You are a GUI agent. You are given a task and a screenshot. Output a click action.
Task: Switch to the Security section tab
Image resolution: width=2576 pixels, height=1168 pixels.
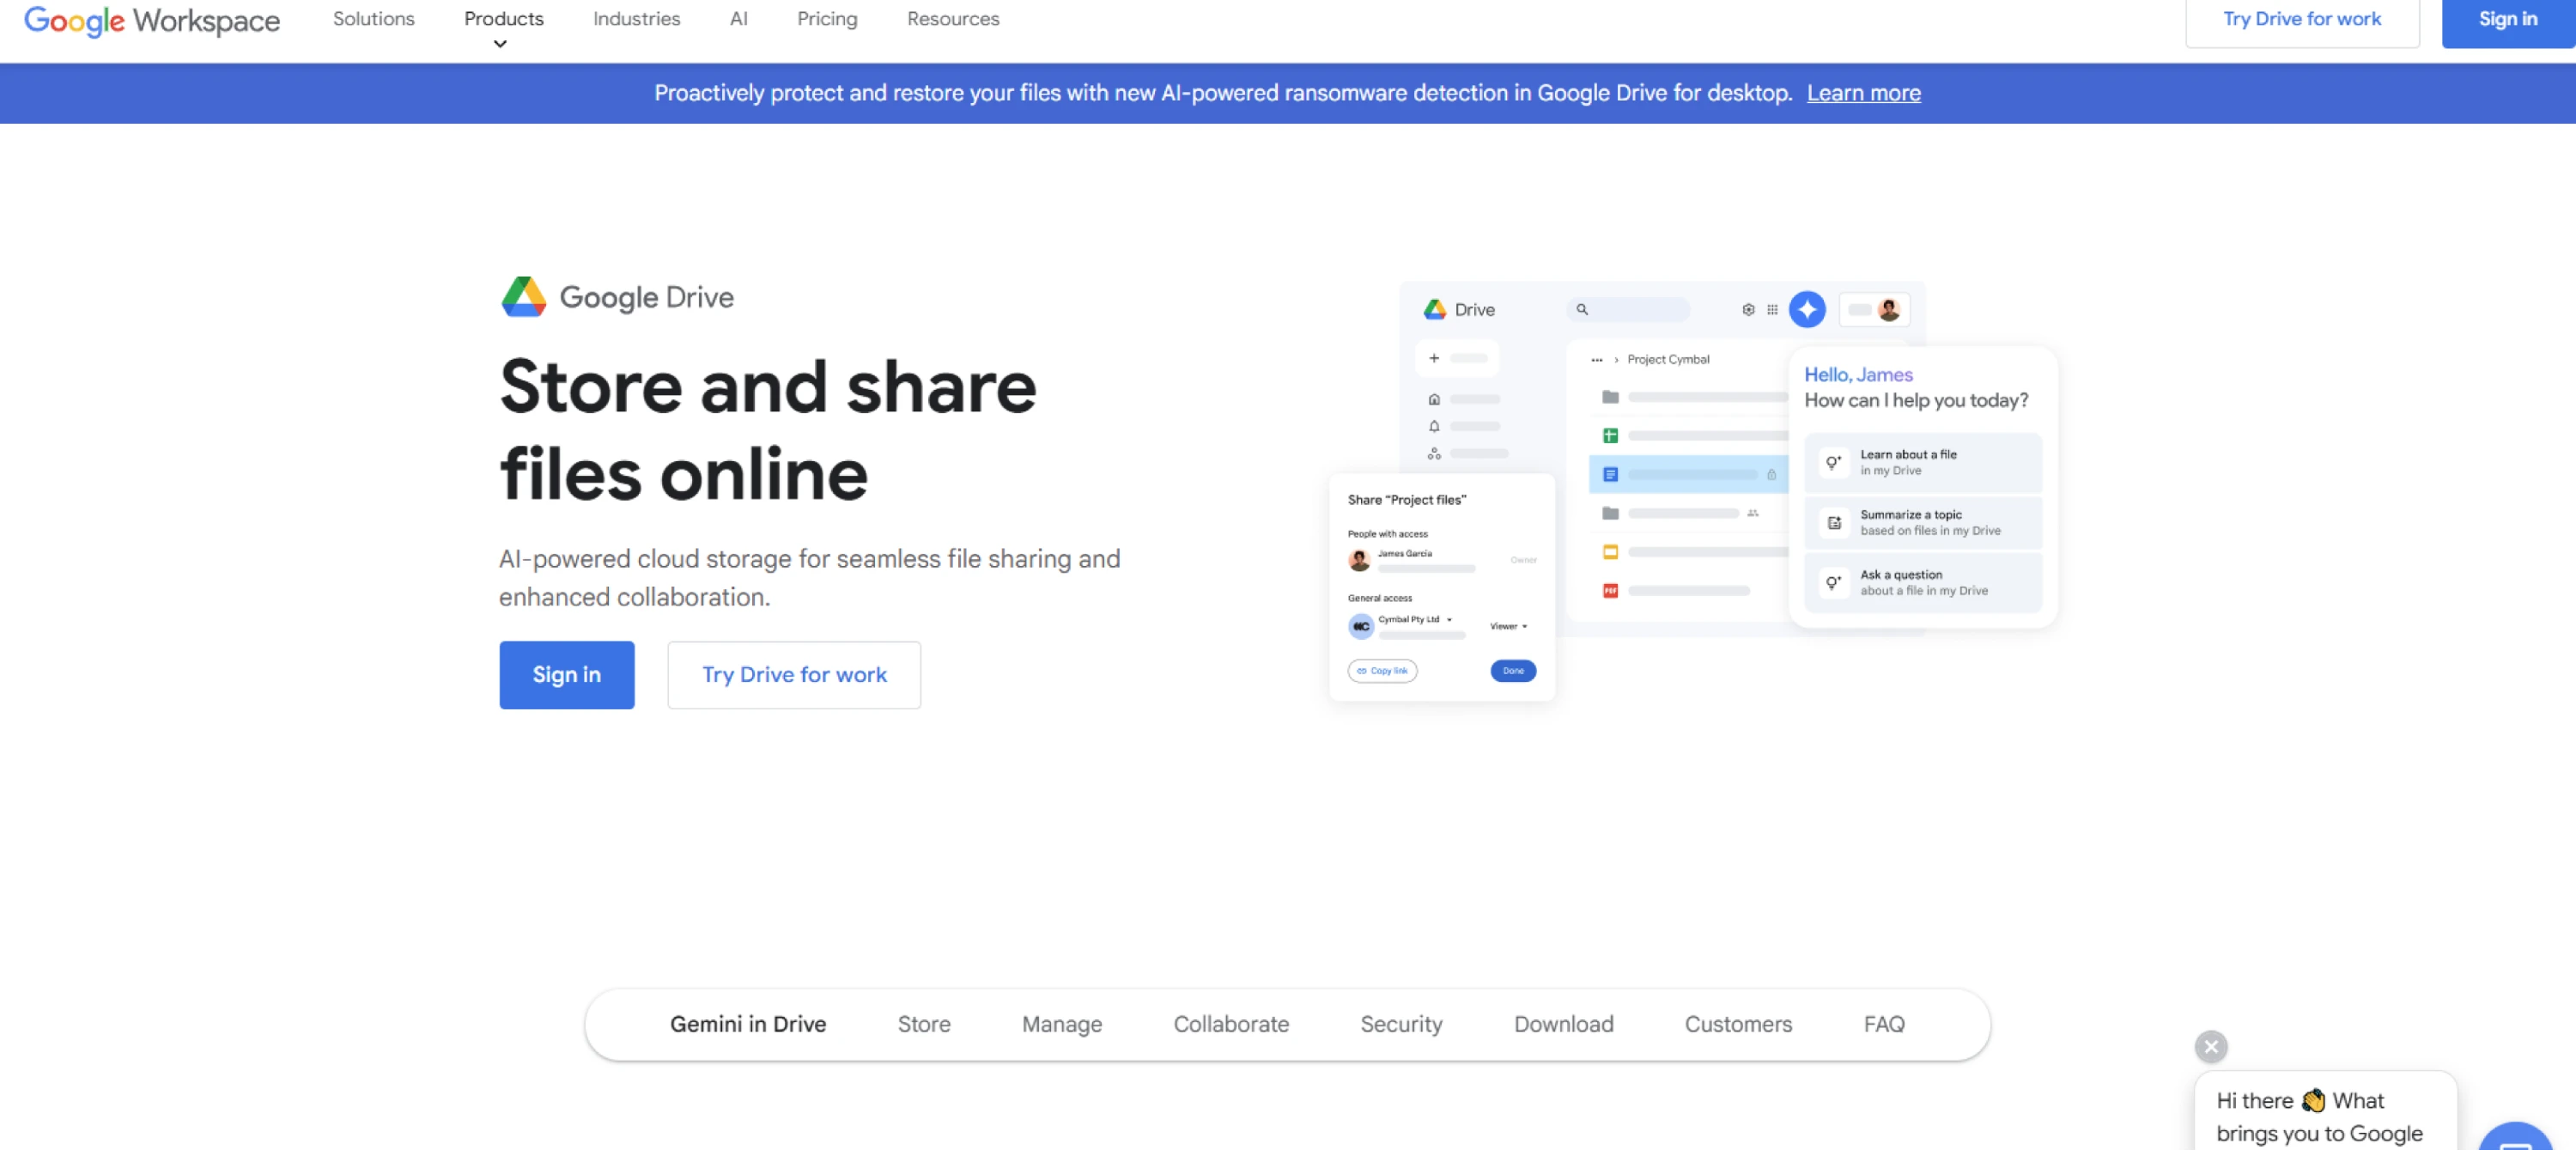pos(1401,1024)
